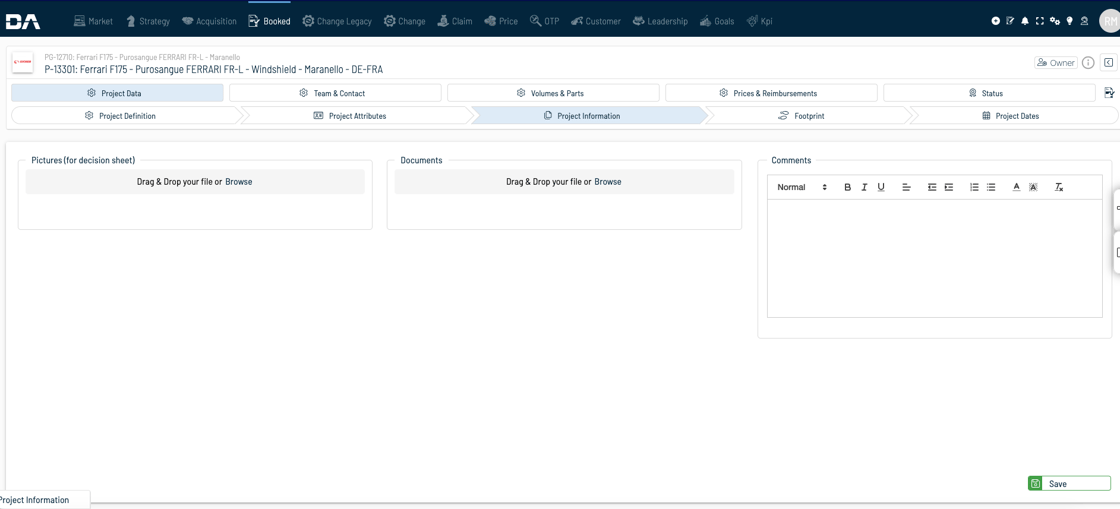Go to Project Definition step
The height and width of the screenshot is (509, 1120).
pyautogui.click(x=126, y=116)
